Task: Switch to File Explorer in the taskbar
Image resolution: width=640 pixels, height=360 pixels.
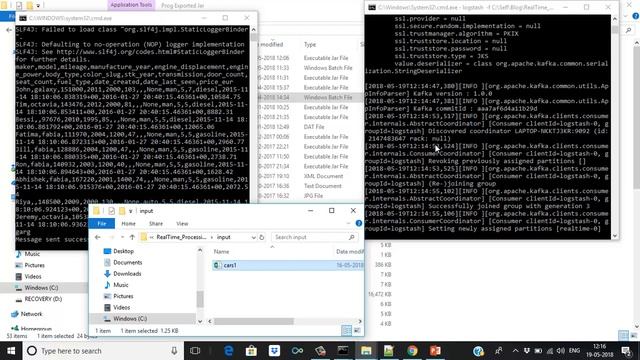Action: point(366,351)
